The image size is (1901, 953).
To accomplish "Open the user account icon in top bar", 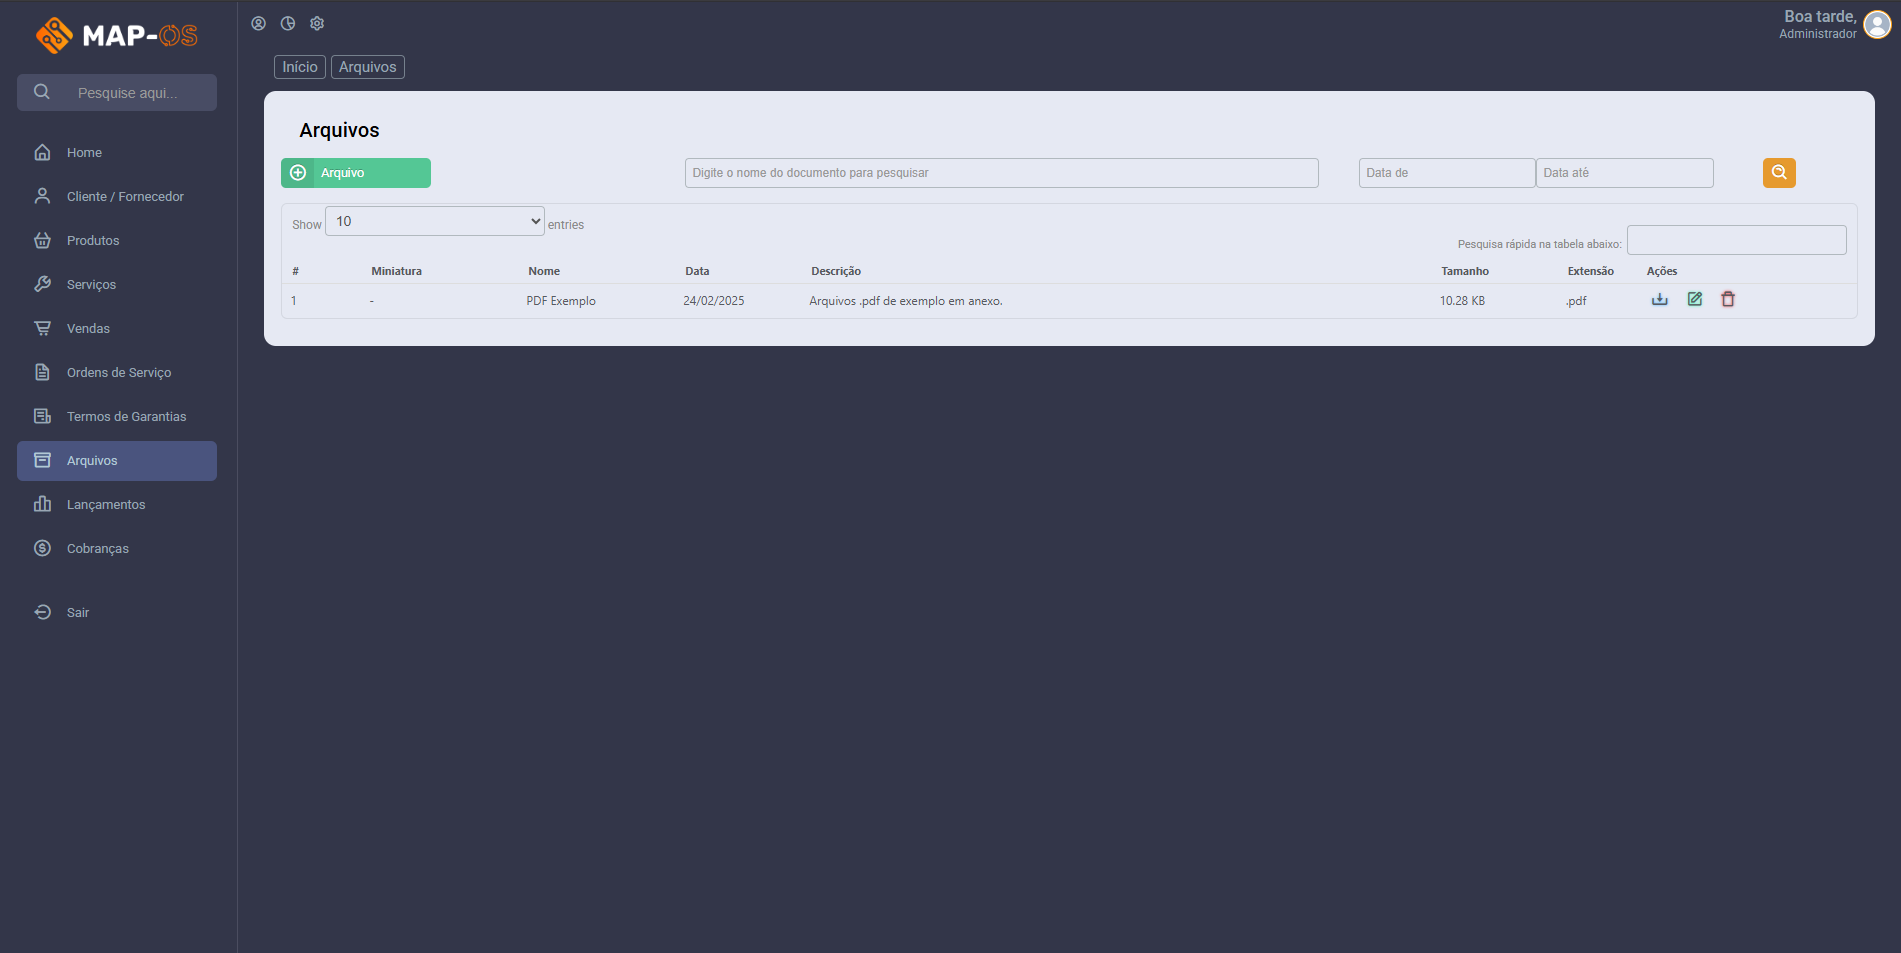I will click(x=258, y=23).
